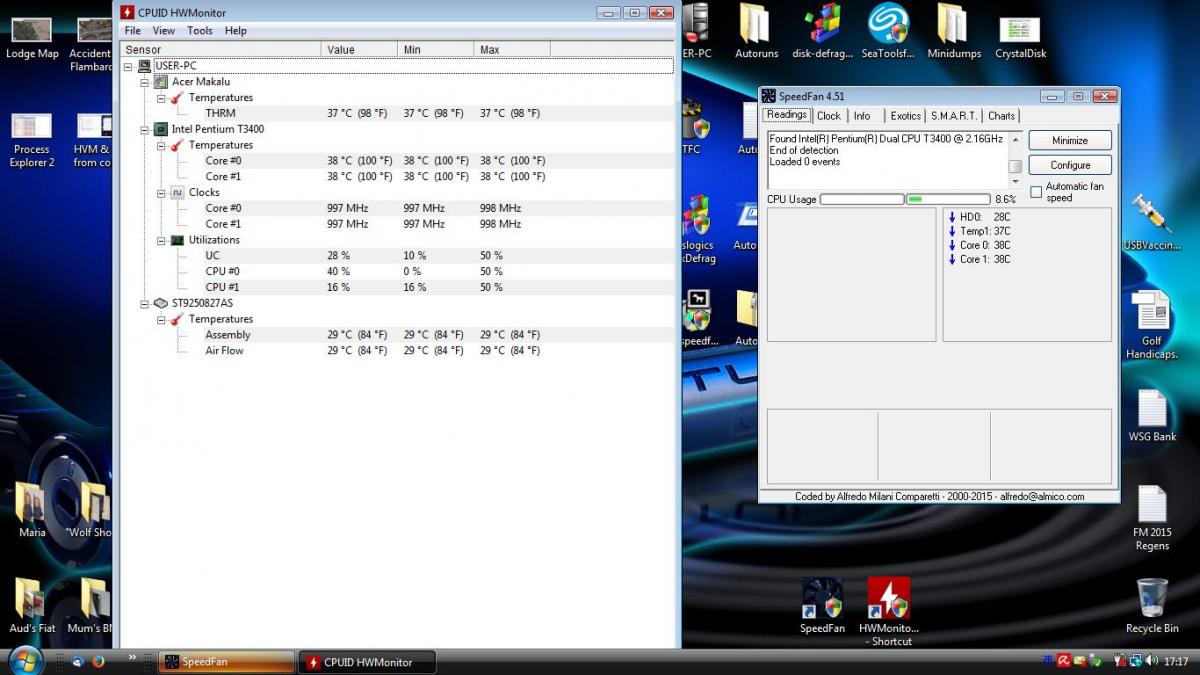This screenshot has height=675, width=1200.
Task: Click the Utilizations node icon in HWMonitor
Action: [177, 240]
